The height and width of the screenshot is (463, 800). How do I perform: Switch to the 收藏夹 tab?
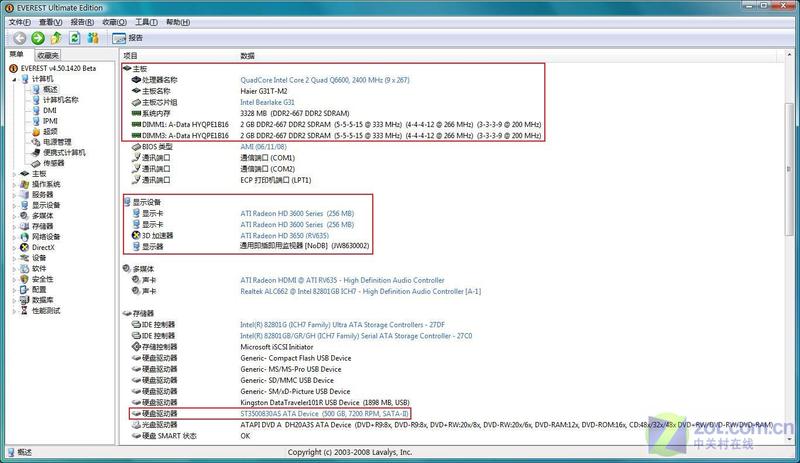click(48, 55)
